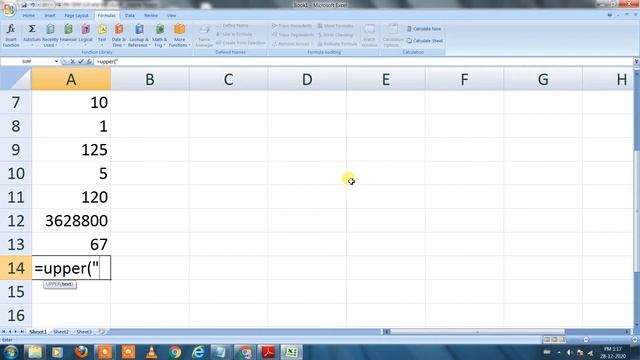This screenshot has width=640, height=360.
Task: Switch to Page Layout view in status bar
Action: click(554, 340)
